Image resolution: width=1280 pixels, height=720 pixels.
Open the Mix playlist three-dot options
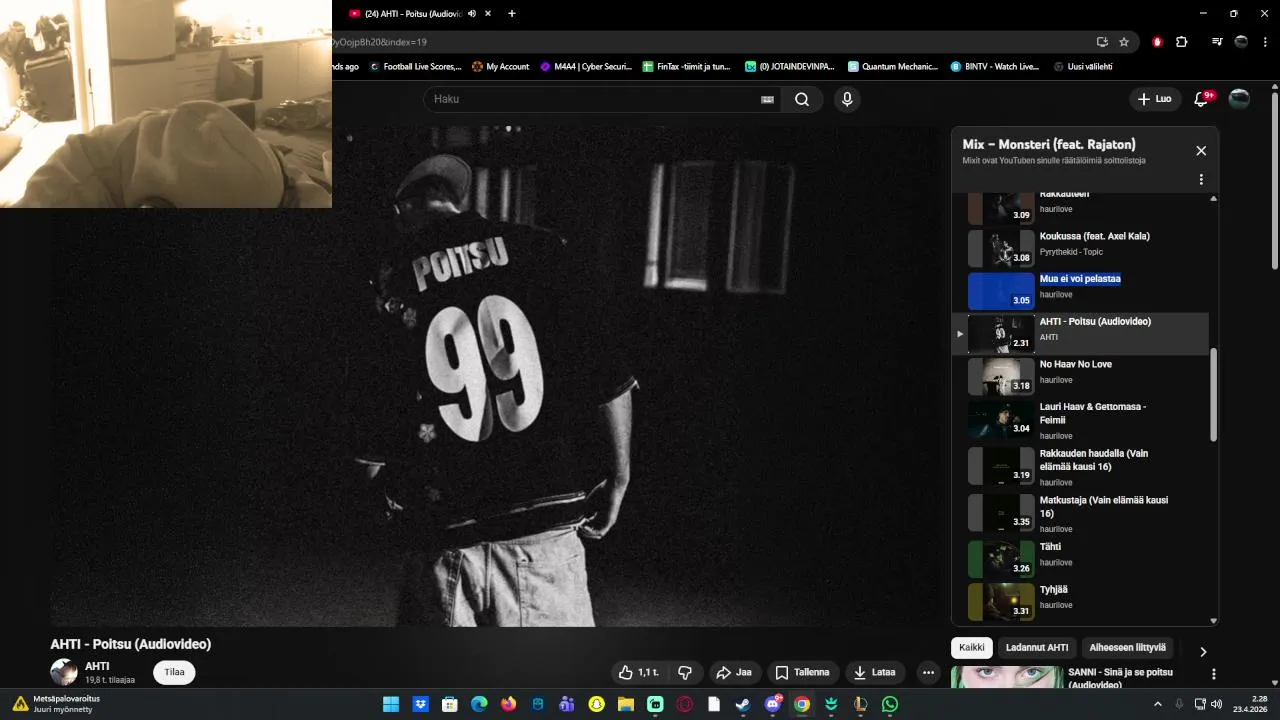1201,180
